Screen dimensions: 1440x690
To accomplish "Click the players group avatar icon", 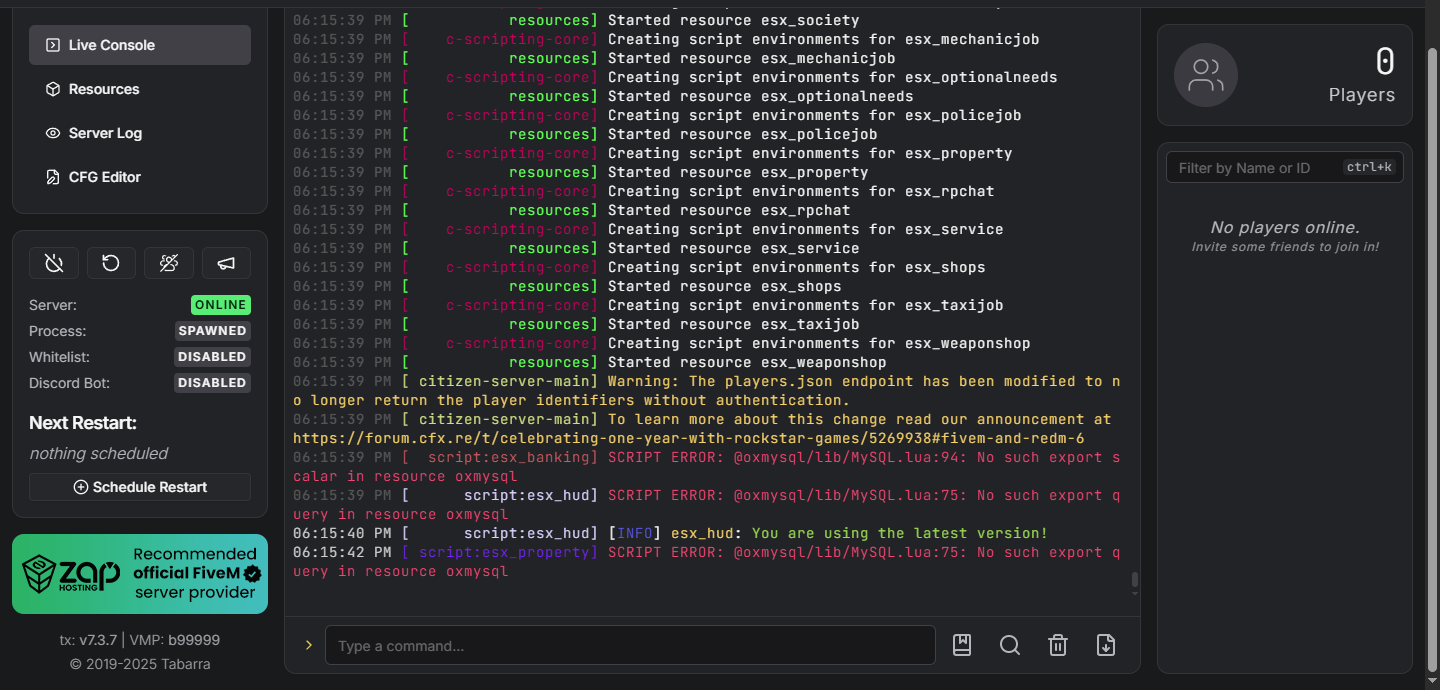I will coord(1205,75).
